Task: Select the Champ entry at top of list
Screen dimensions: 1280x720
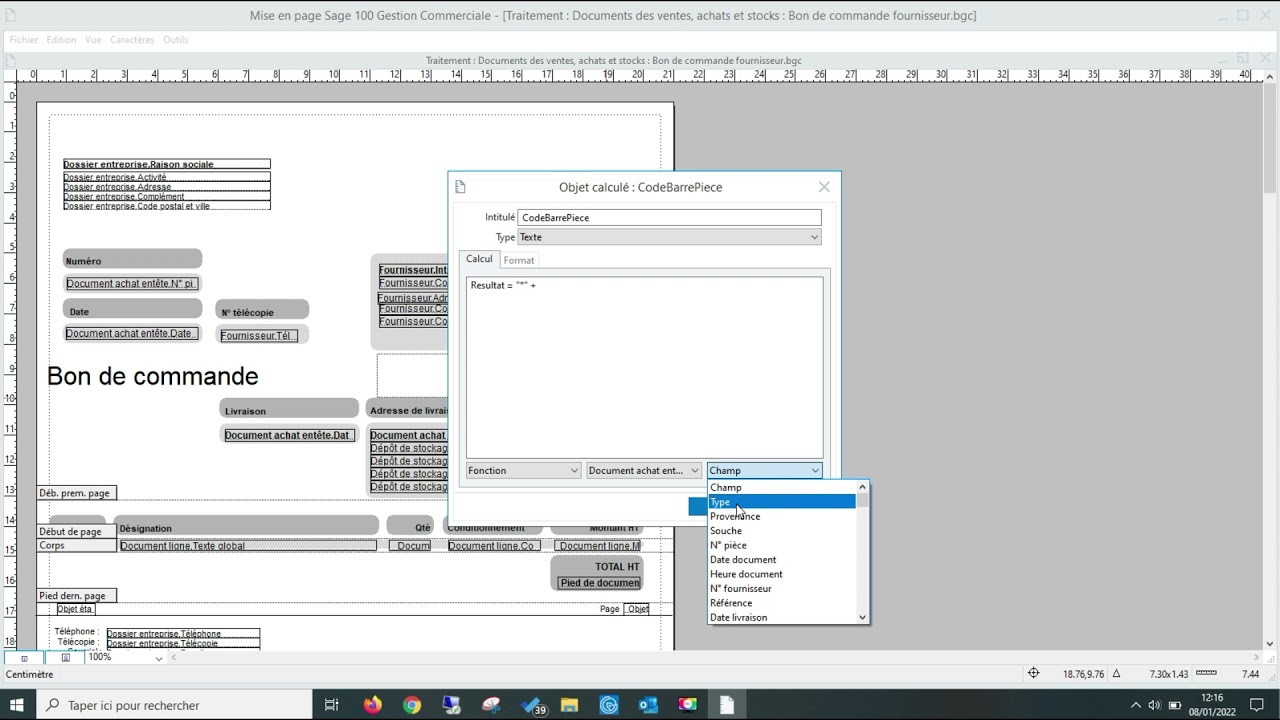Action: pyautogui.click(x=782, y=487)
